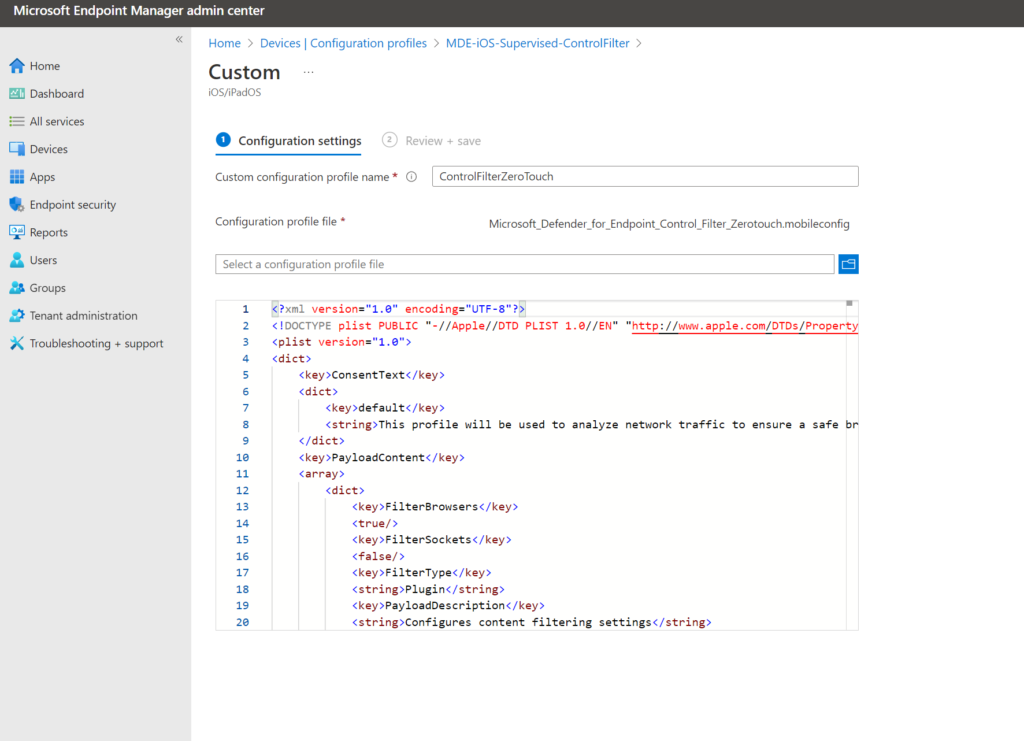Click the ConsentText key on line 5
This screenshot has height=741, width=1024.
point(372,375)
